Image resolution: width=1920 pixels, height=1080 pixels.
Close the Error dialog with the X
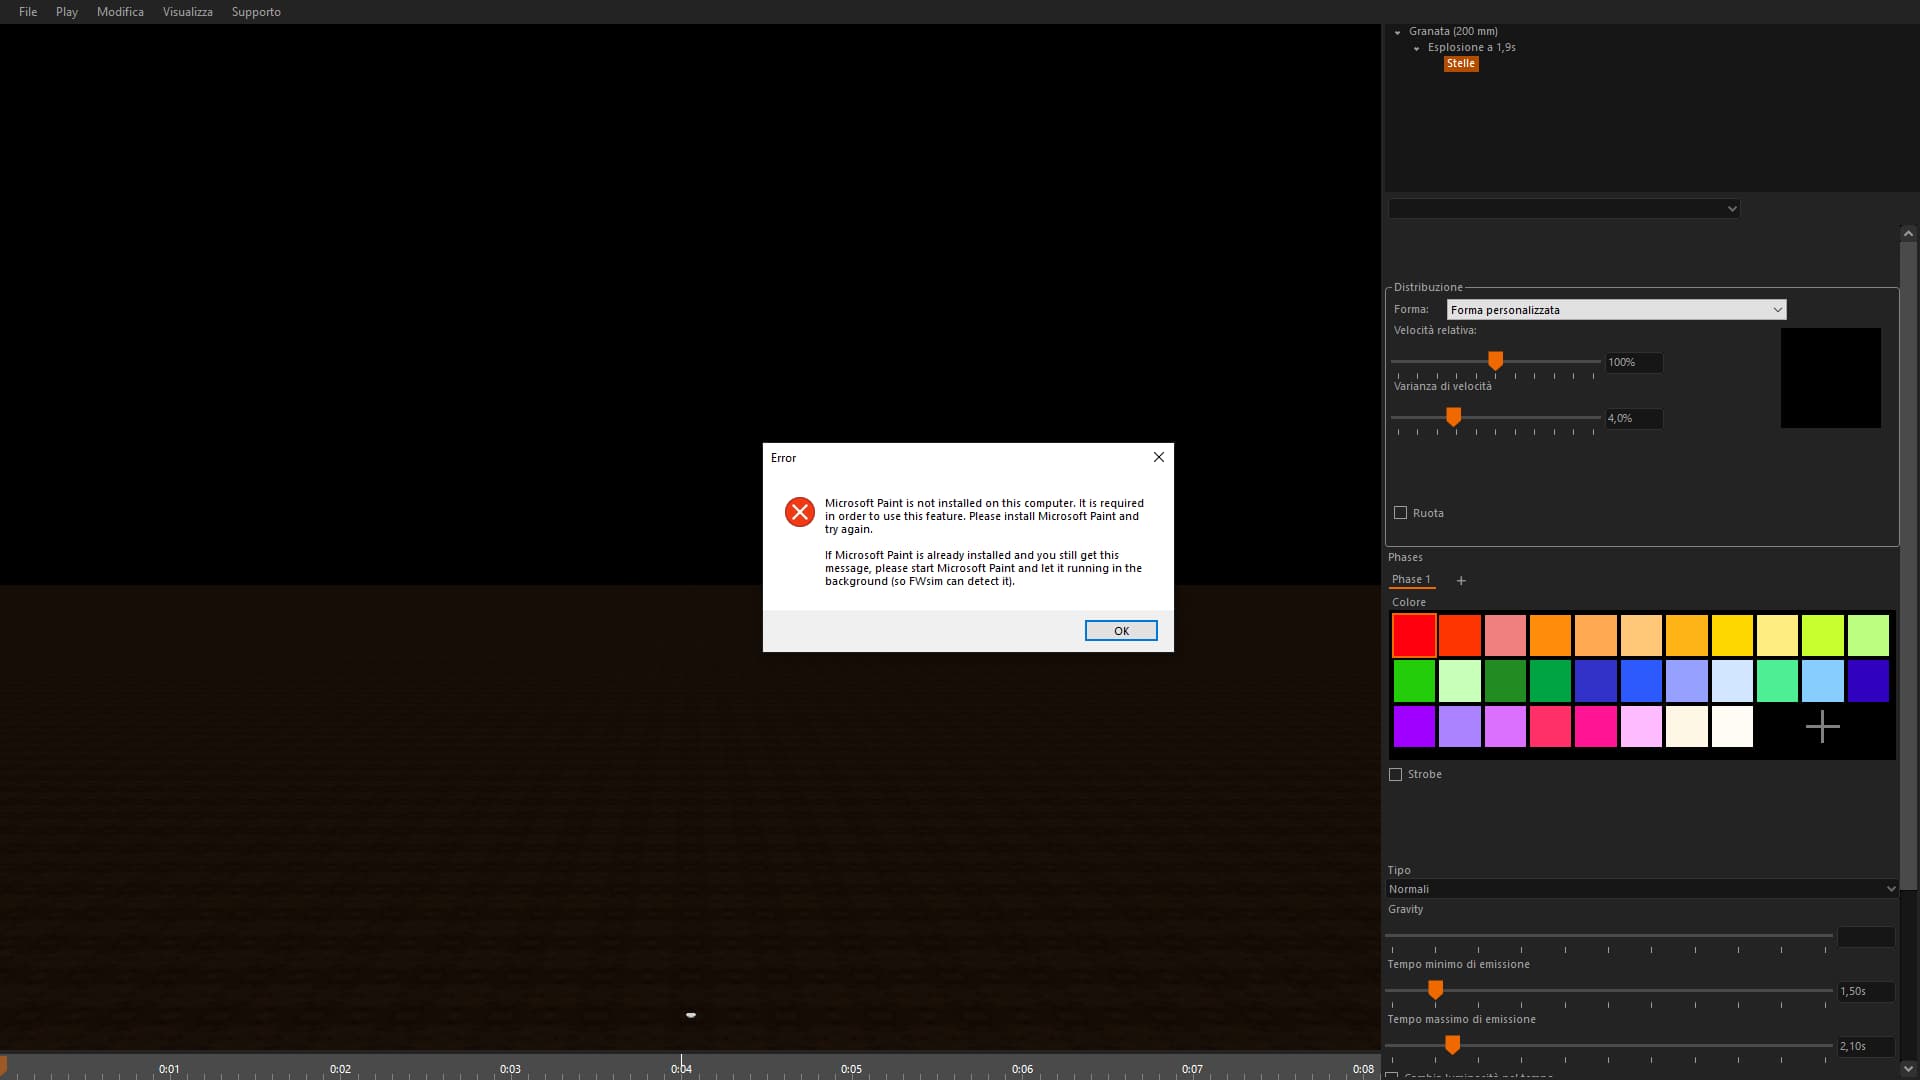tap(1158, 458)
